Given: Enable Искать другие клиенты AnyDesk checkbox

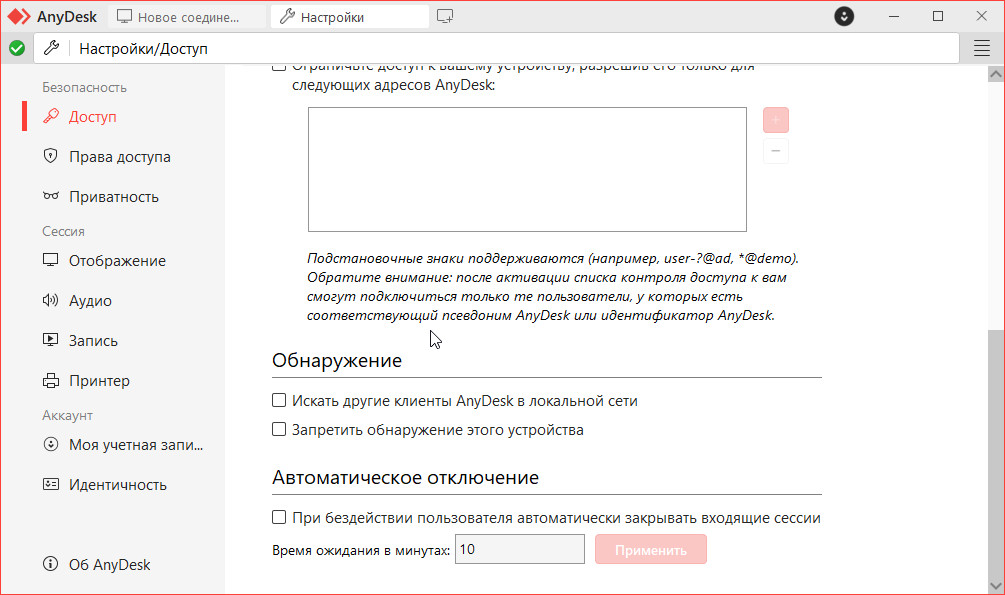Looking at the screenshot, I should 280,401.
